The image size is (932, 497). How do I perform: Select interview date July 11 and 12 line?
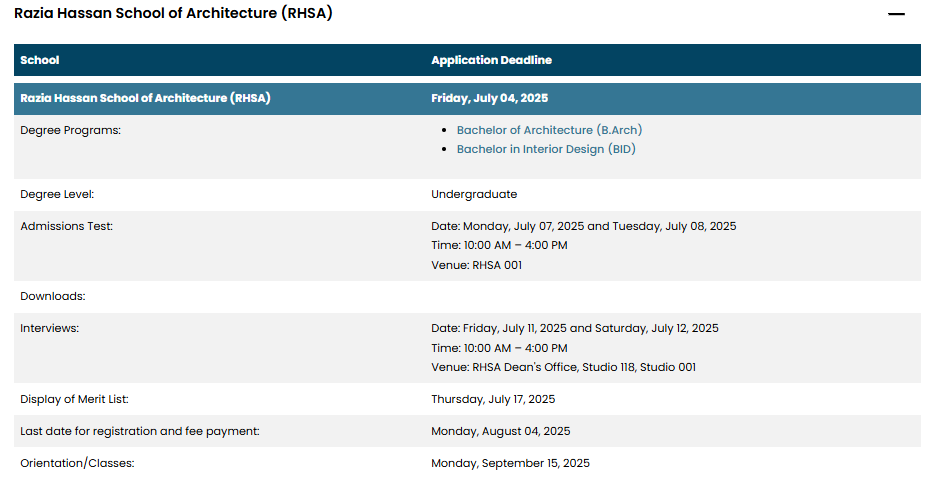575,328
